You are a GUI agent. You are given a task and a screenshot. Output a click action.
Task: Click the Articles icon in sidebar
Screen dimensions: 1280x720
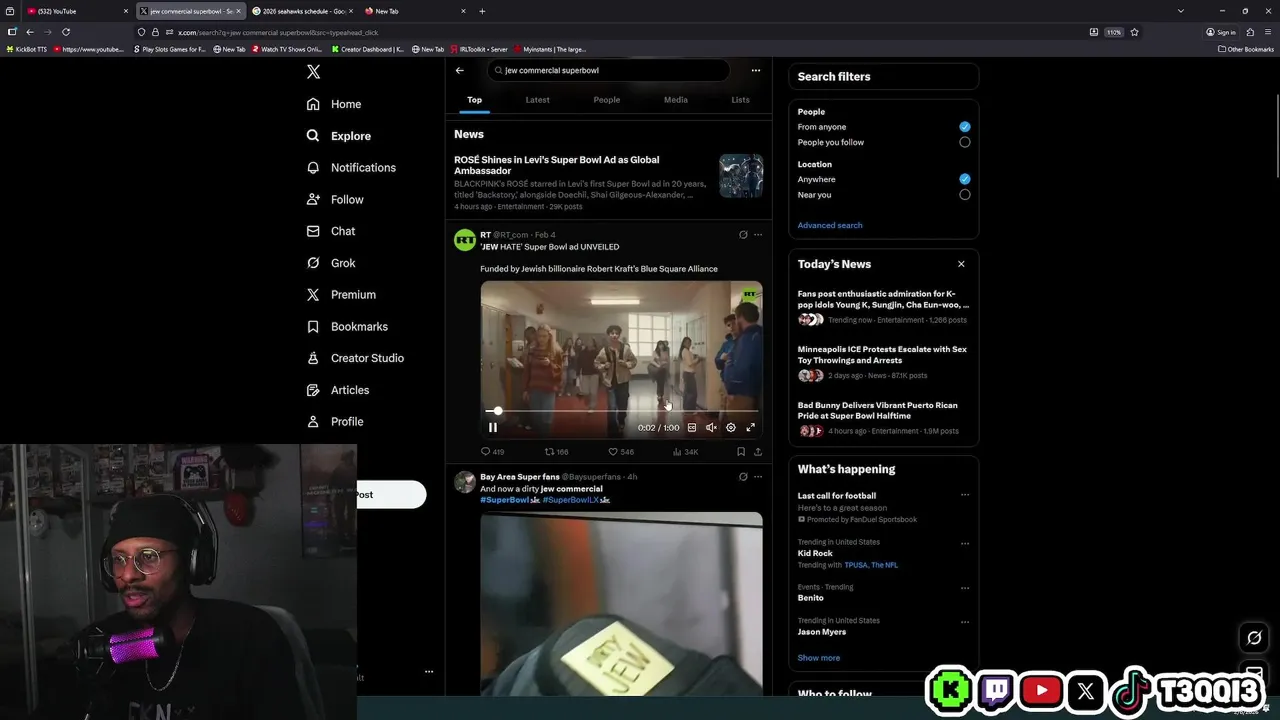(x=313, y=390)
